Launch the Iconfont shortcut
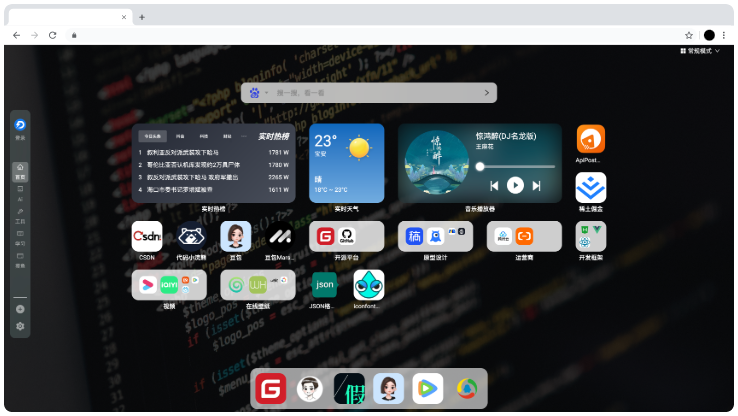The height and width of the screenshot is (416, 738). [x=369, y=285]
